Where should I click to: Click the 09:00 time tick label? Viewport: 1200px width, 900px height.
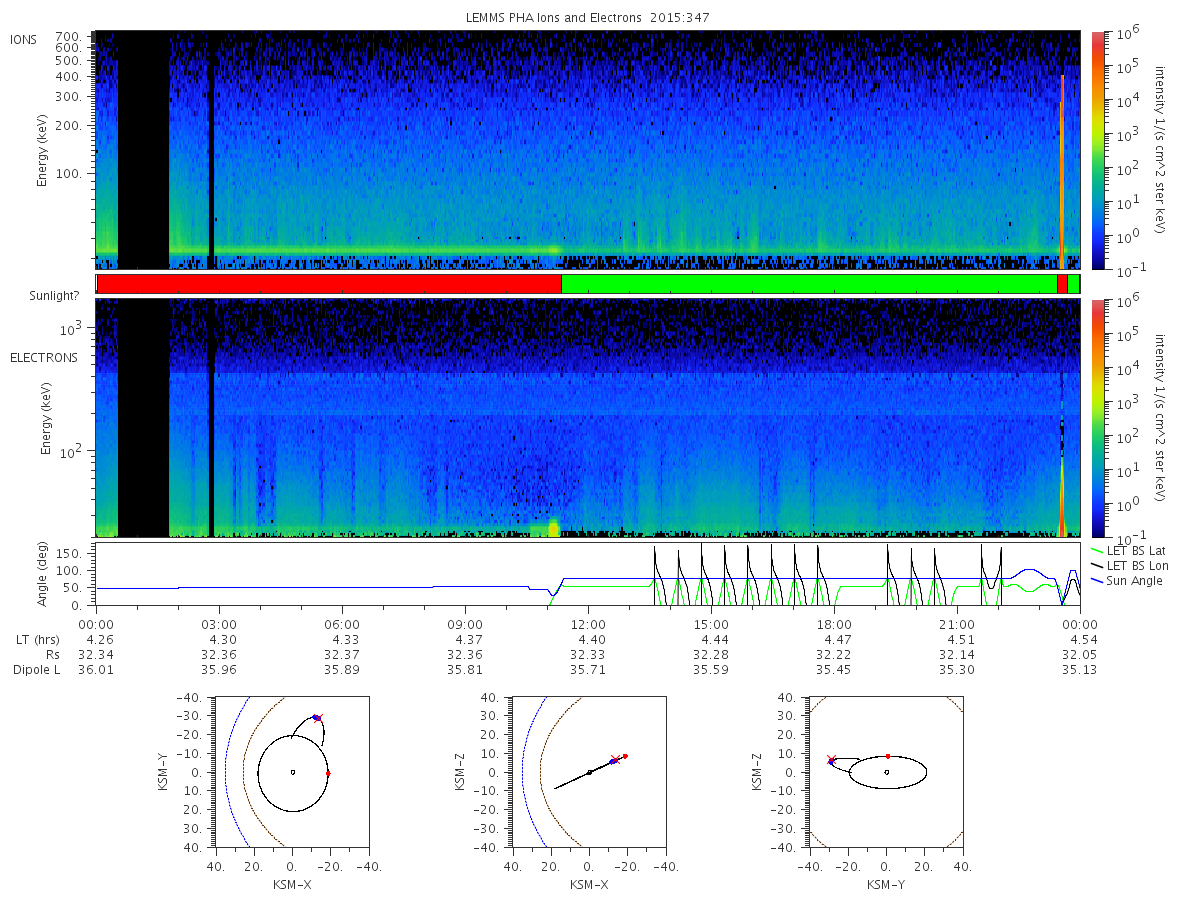pos(465,624)
